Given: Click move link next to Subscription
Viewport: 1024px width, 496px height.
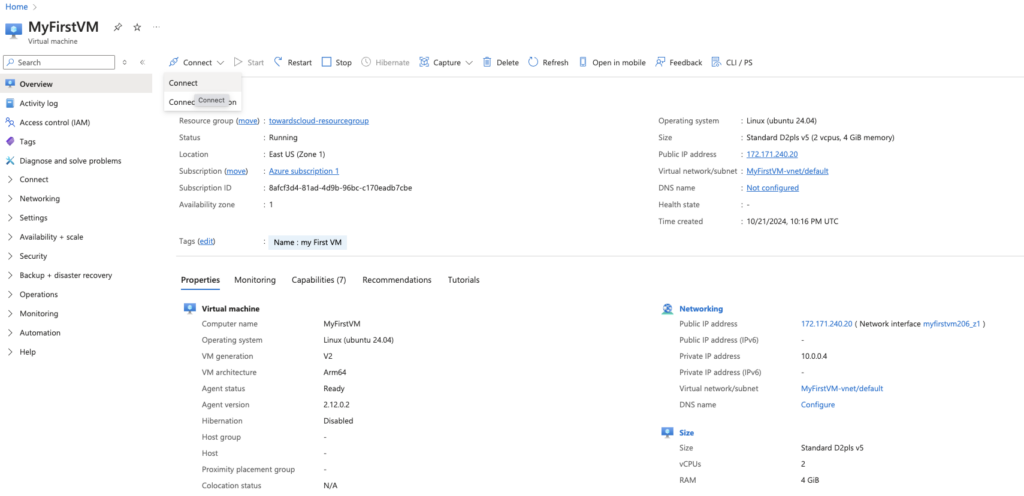Looking at the screenshot, I should click(236, 171).
